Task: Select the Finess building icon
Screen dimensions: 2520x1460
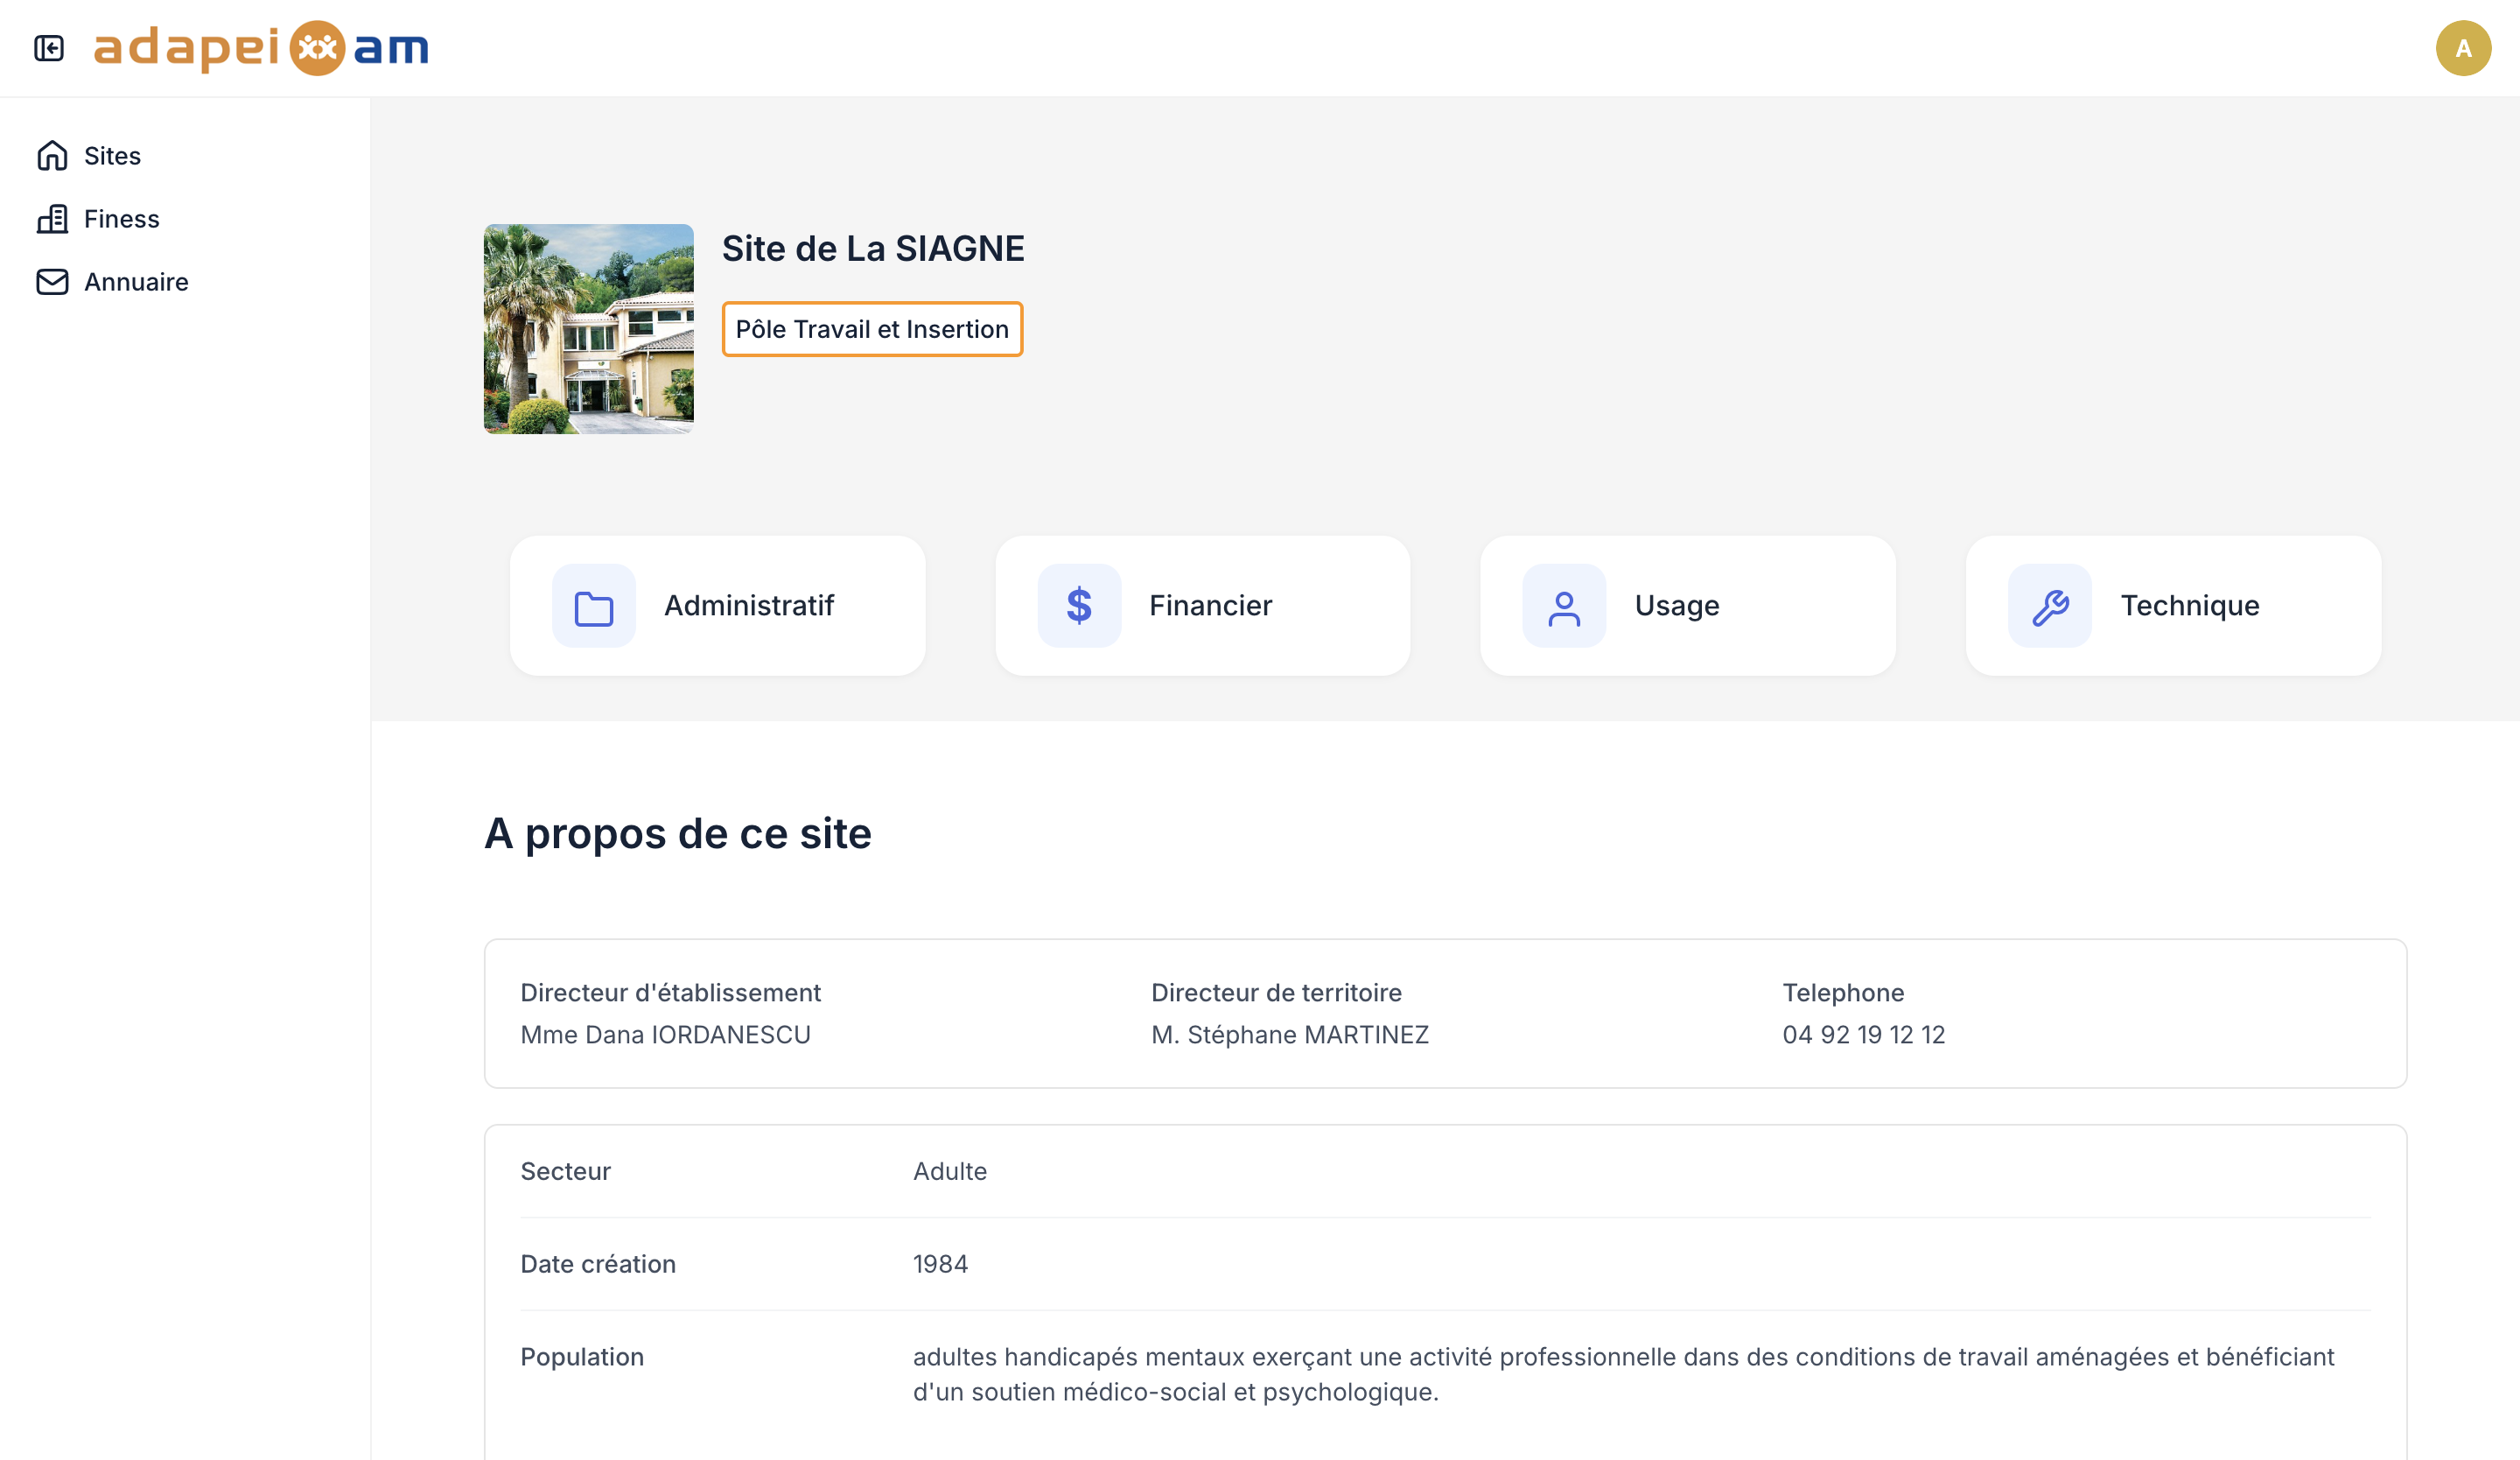Action: pos(52,218)
